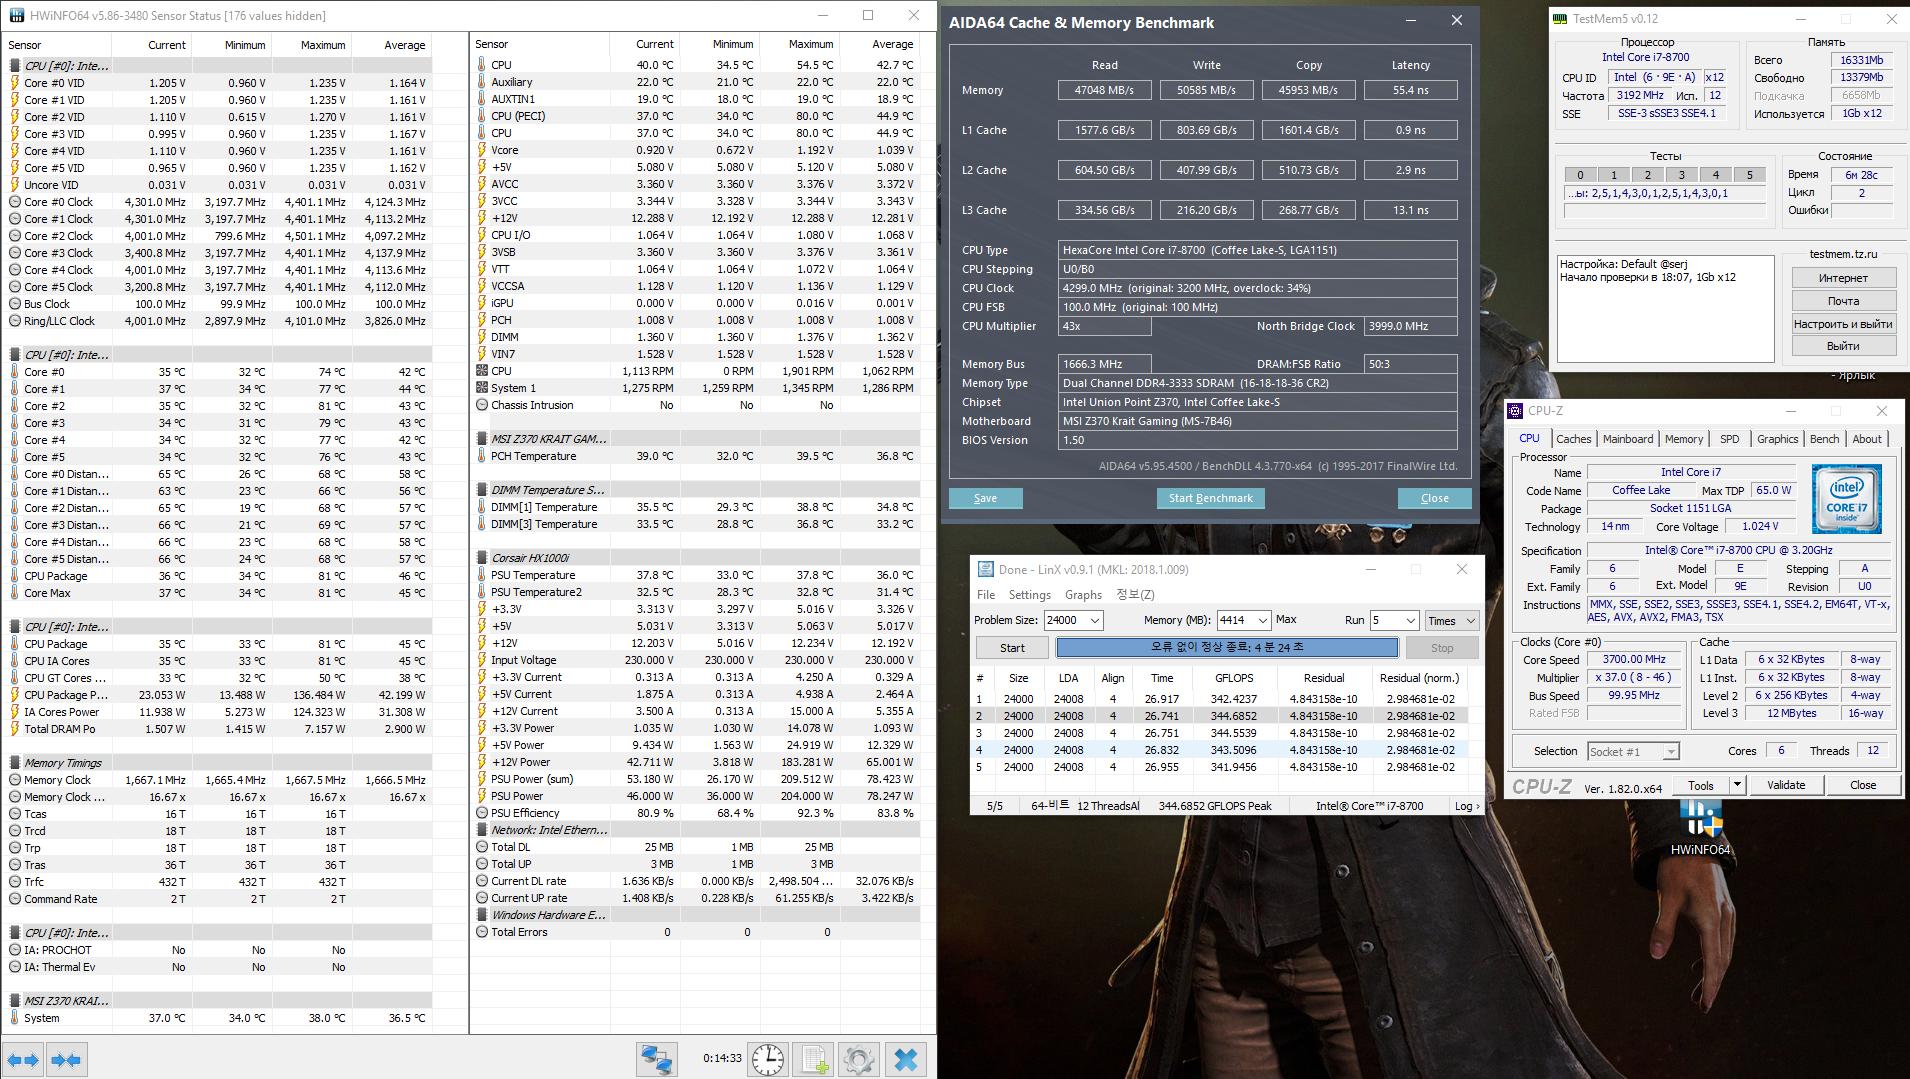Click AIDA64 Close button
The width and height of the screenshot is (1910, 1079).
pyautogui.click(x=1434, y=498)
